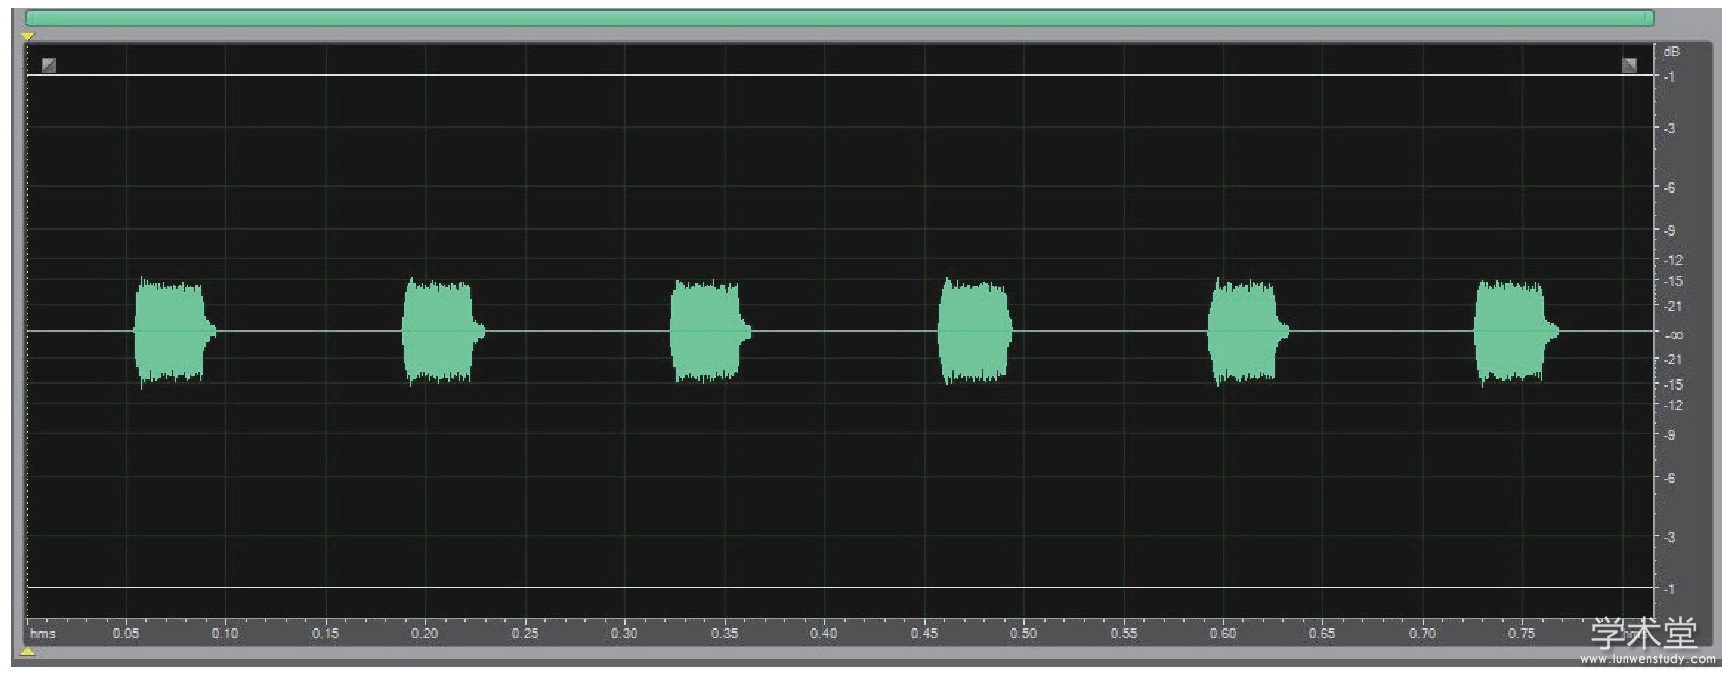Click the right corner handle icon beside the dB scale
This screenshot has width=1731, height=679.
pos(1629,65)
